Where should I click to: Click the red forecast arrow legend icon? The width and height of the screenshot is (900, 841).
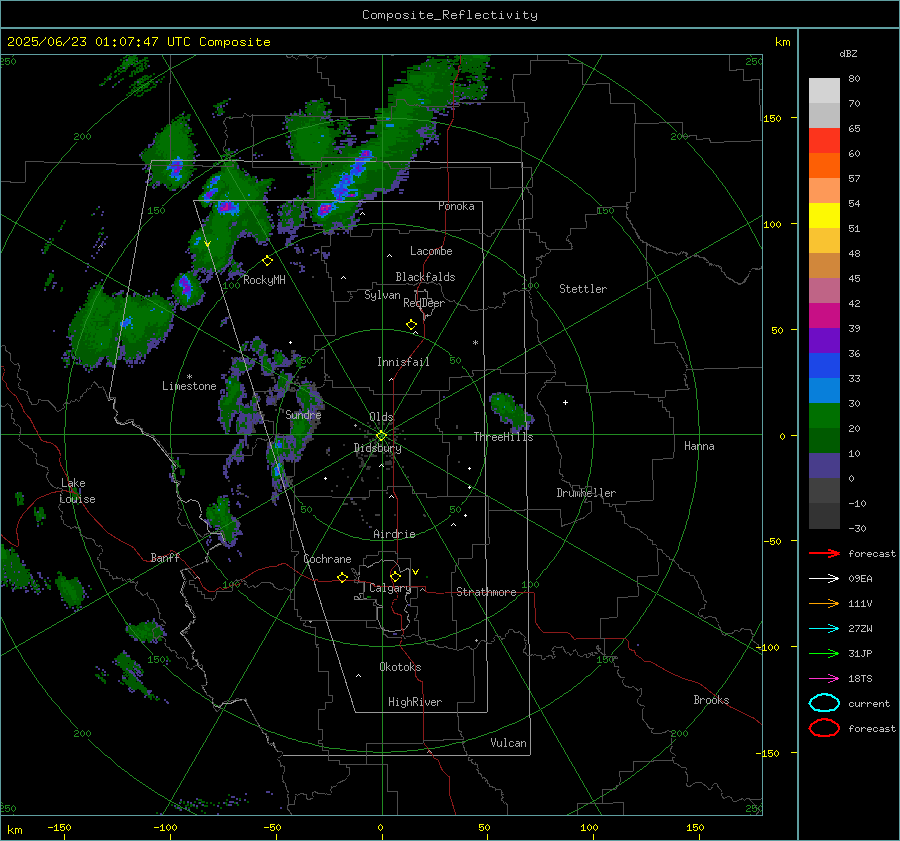[x=824, y=553]
